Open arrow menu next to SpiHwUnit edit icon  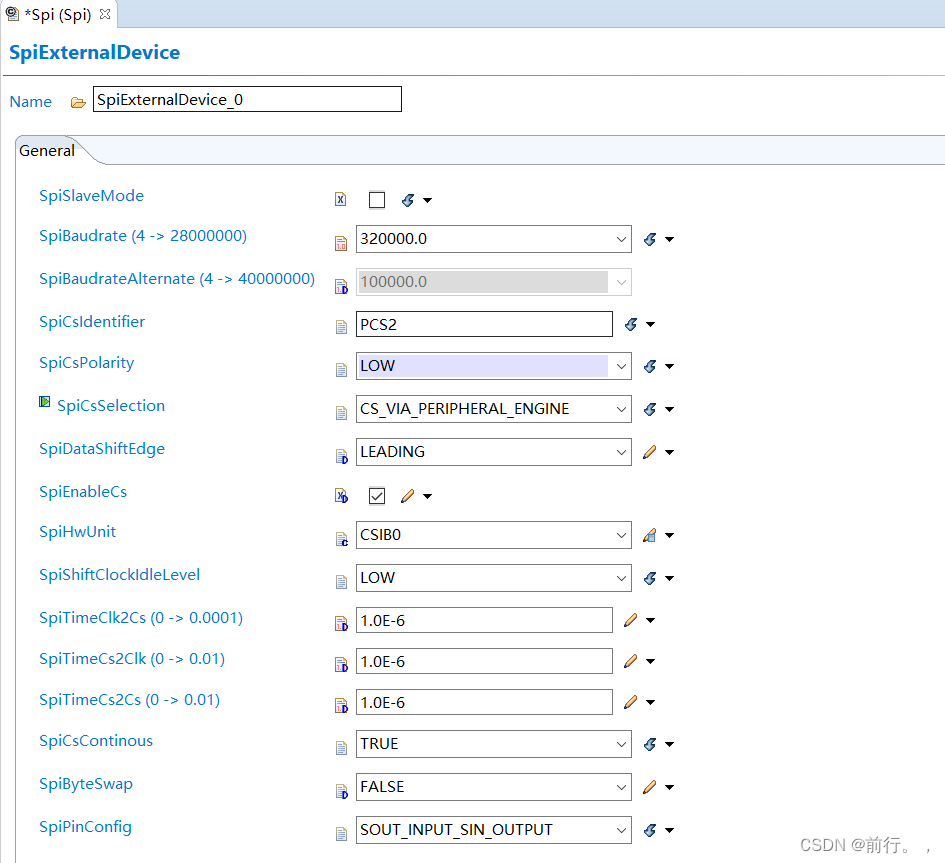point(669,535)
